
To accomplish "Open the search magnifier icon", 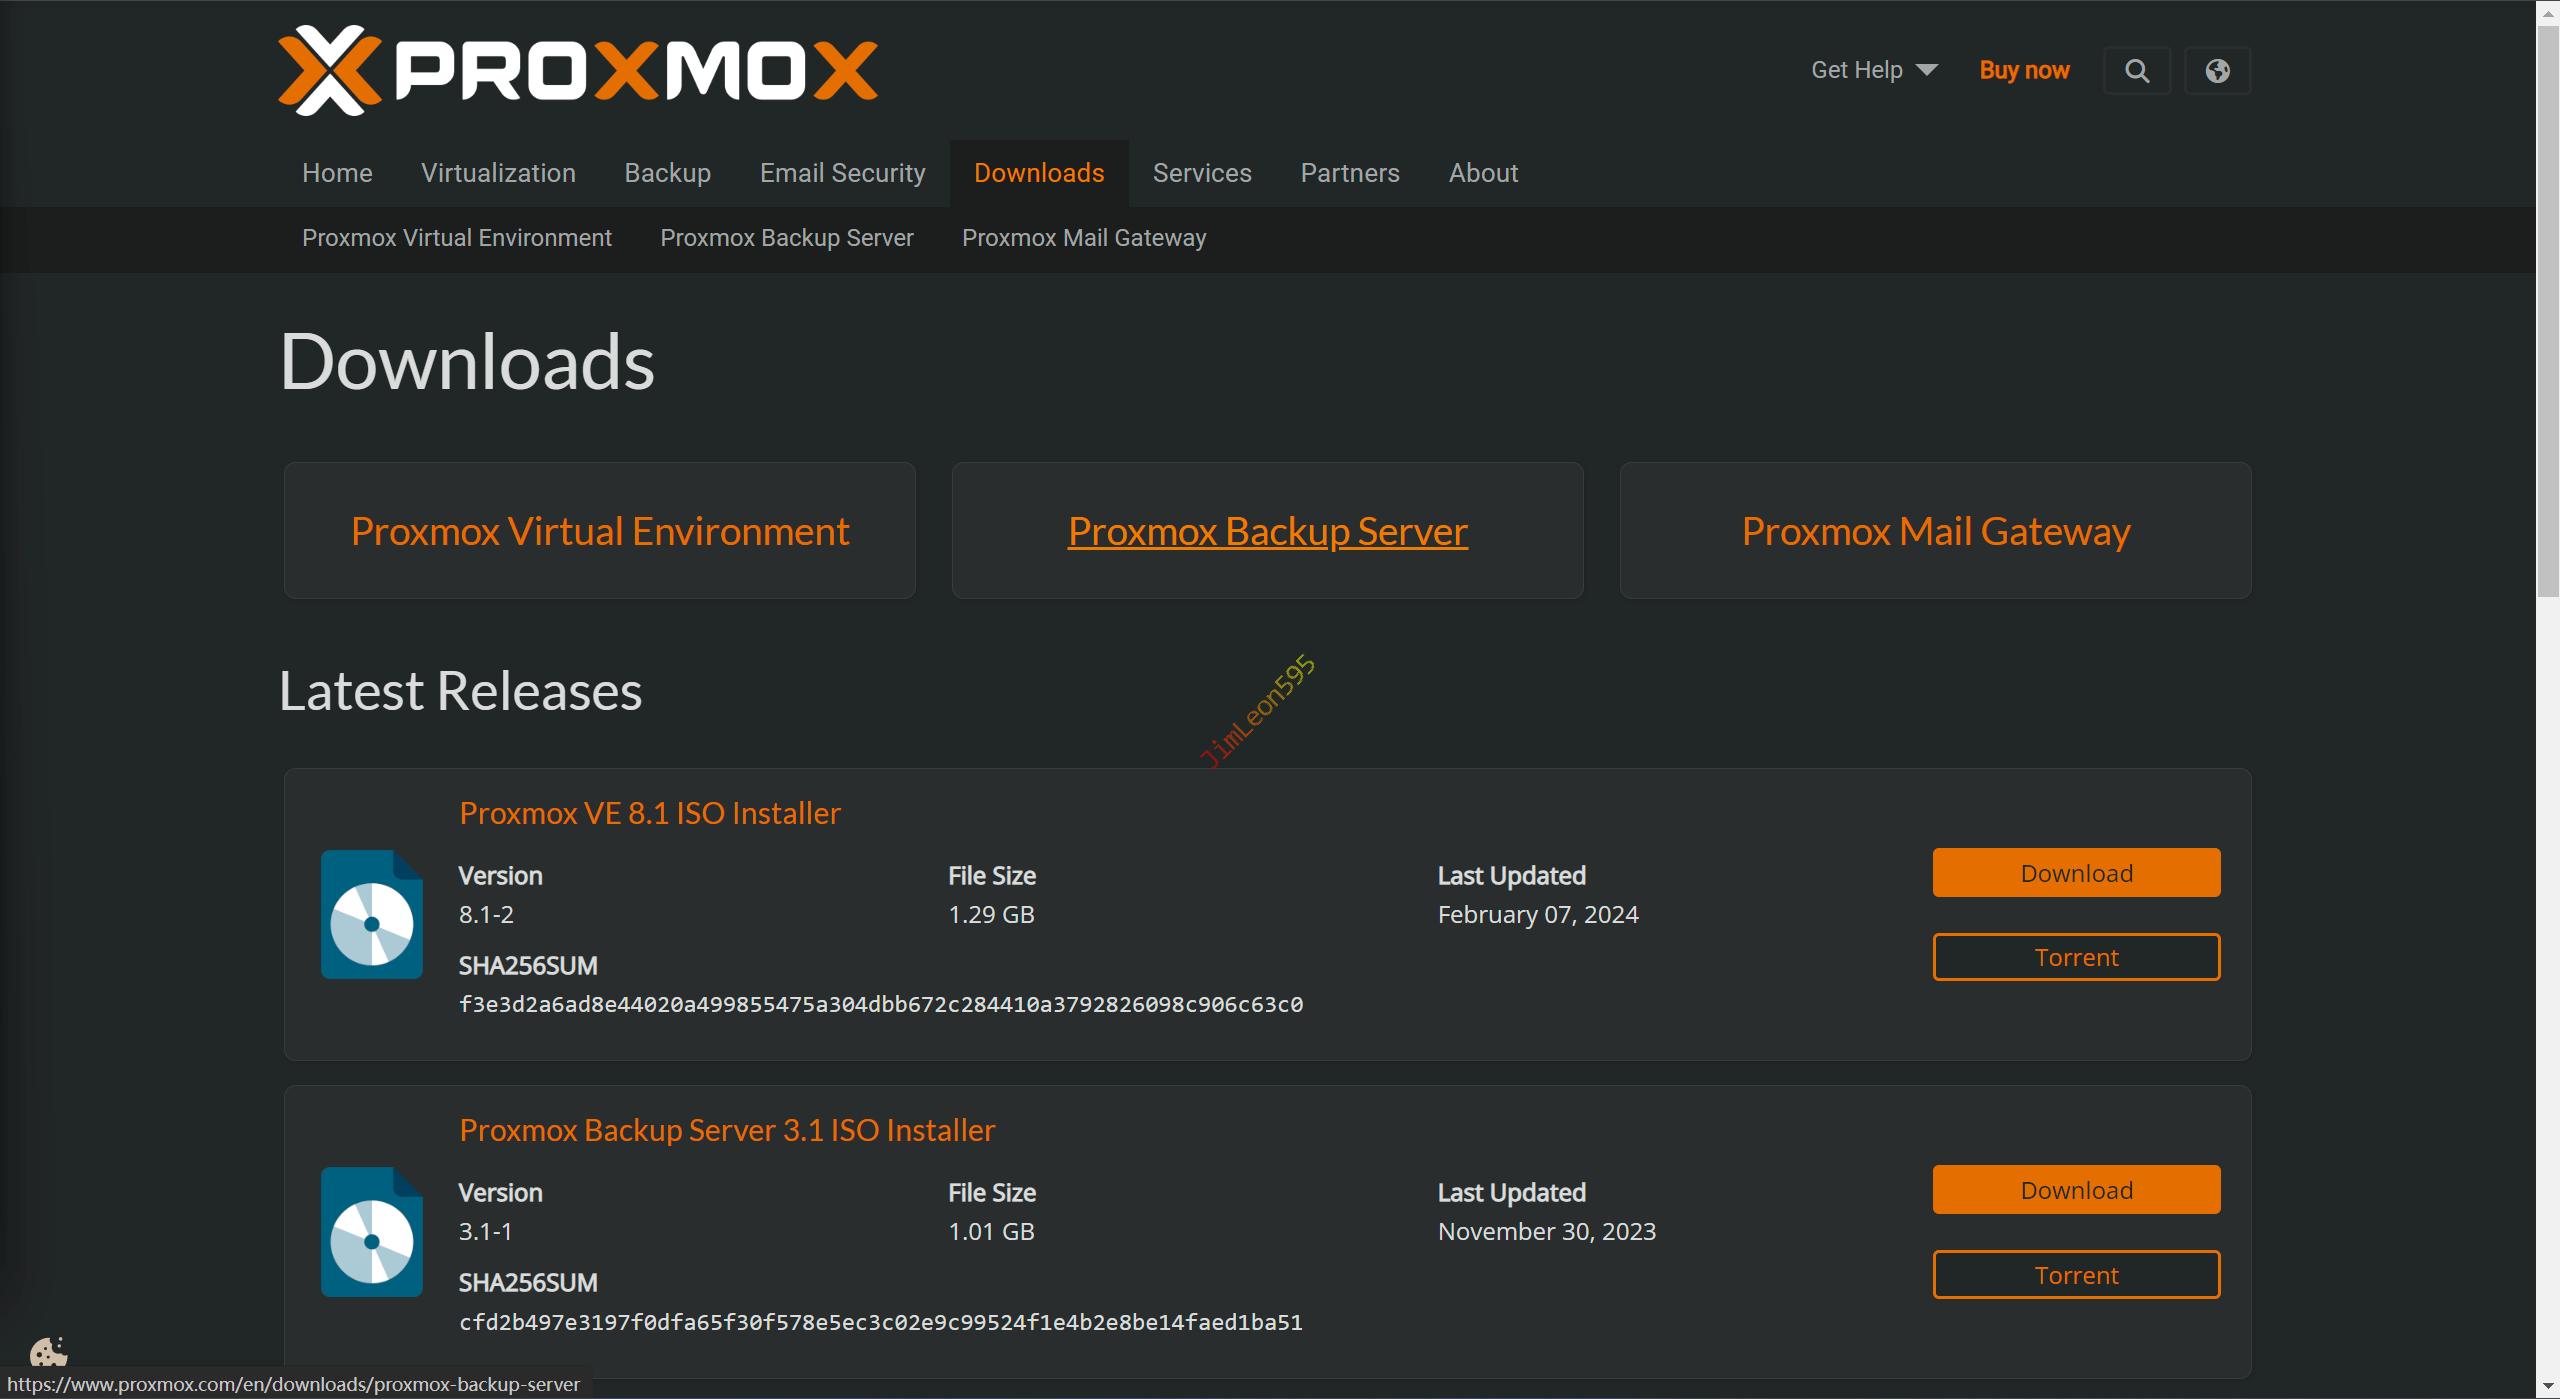I will tap(2136, 71).
